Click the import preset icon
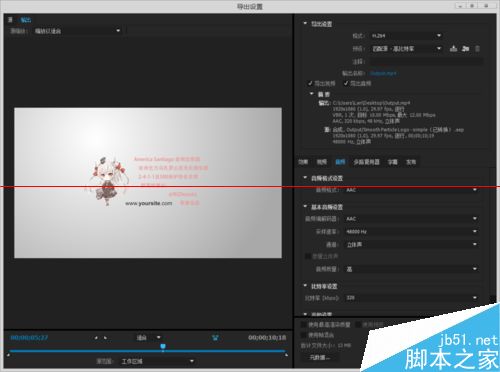500x372 pixels. point(466,49)
